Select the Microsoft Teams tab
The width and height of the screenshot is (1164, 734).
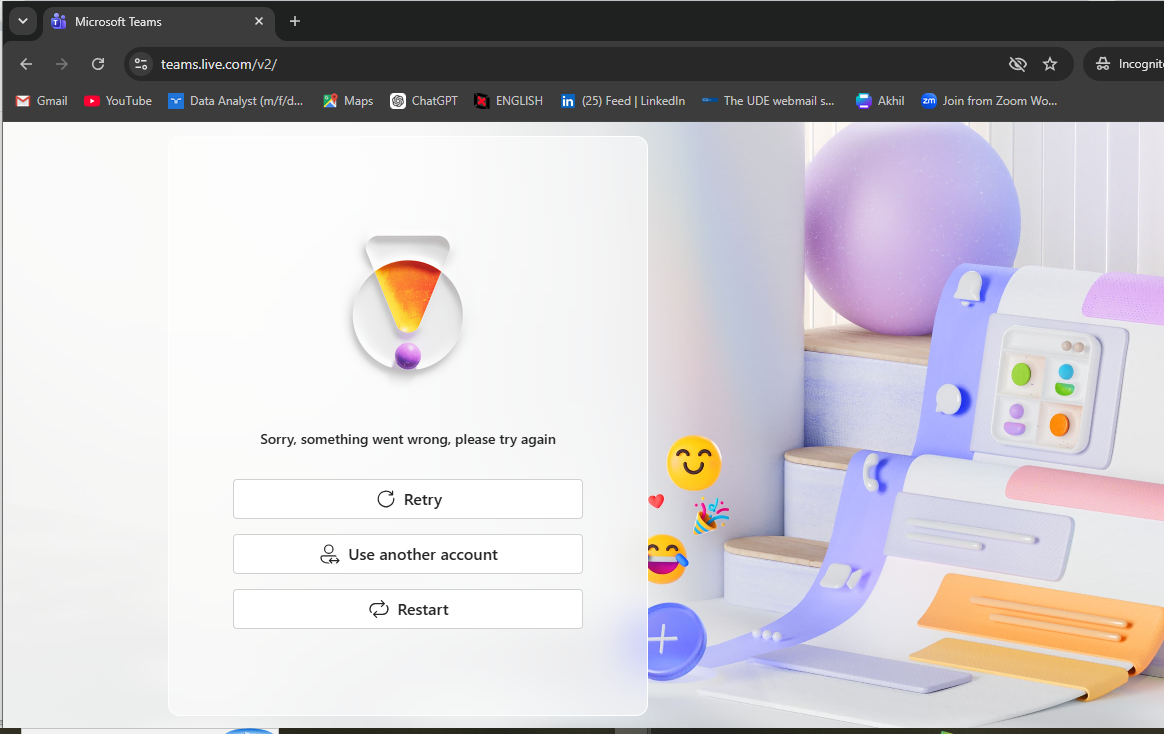pyautogui.click(x=159, y=22)
